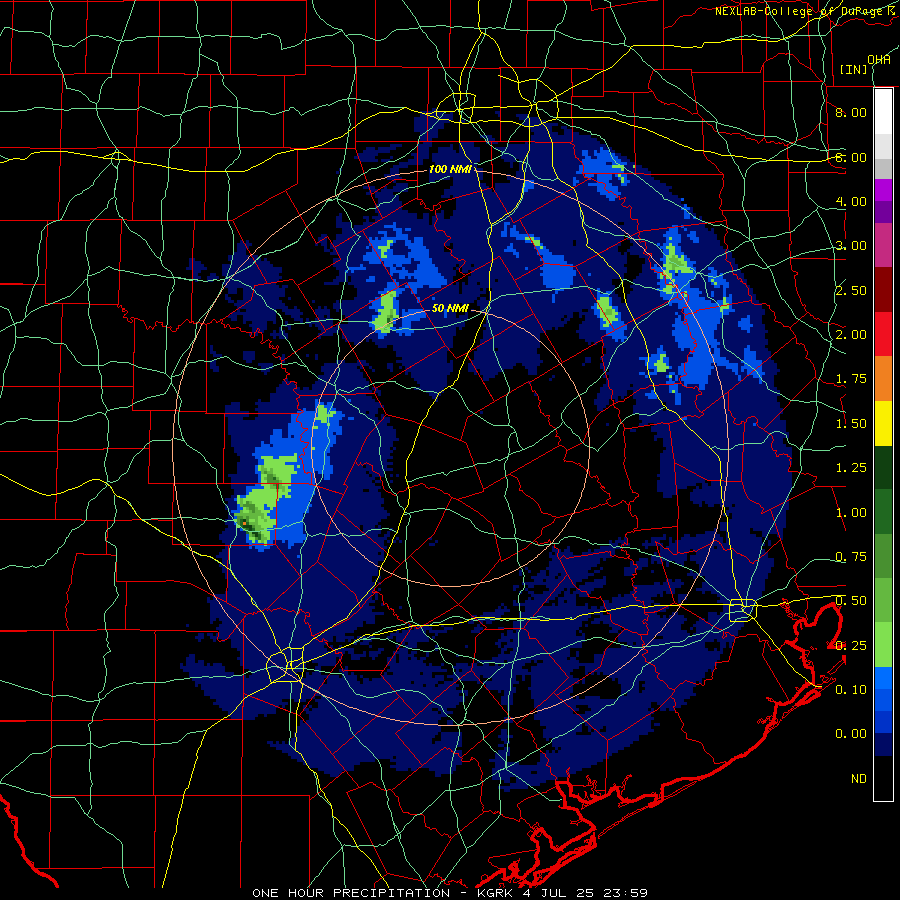900x900 pixels.
Task: Click the '0.50' legend value
Action: pos(851,601)
